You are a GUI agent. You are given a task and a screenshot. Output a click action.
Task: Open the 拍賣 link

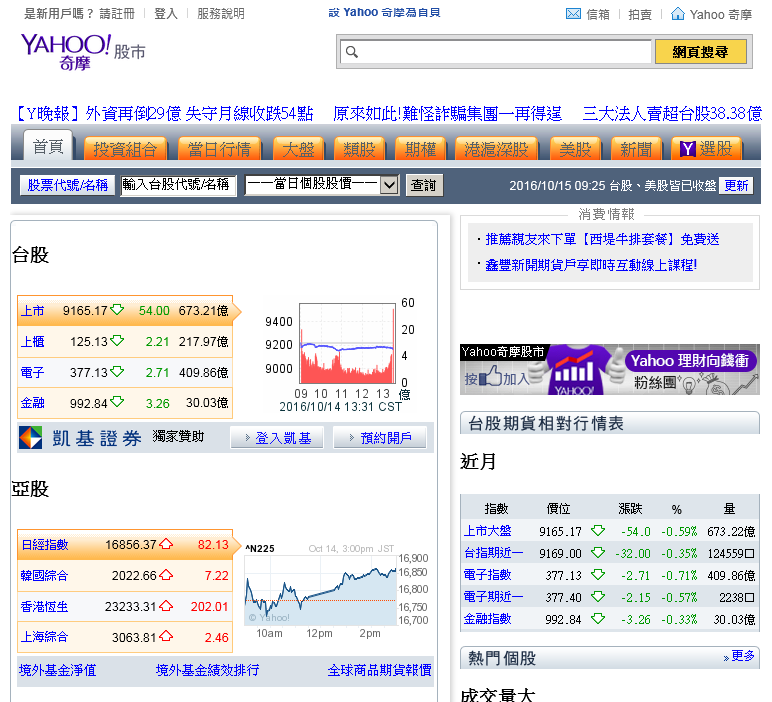(640, 14)
